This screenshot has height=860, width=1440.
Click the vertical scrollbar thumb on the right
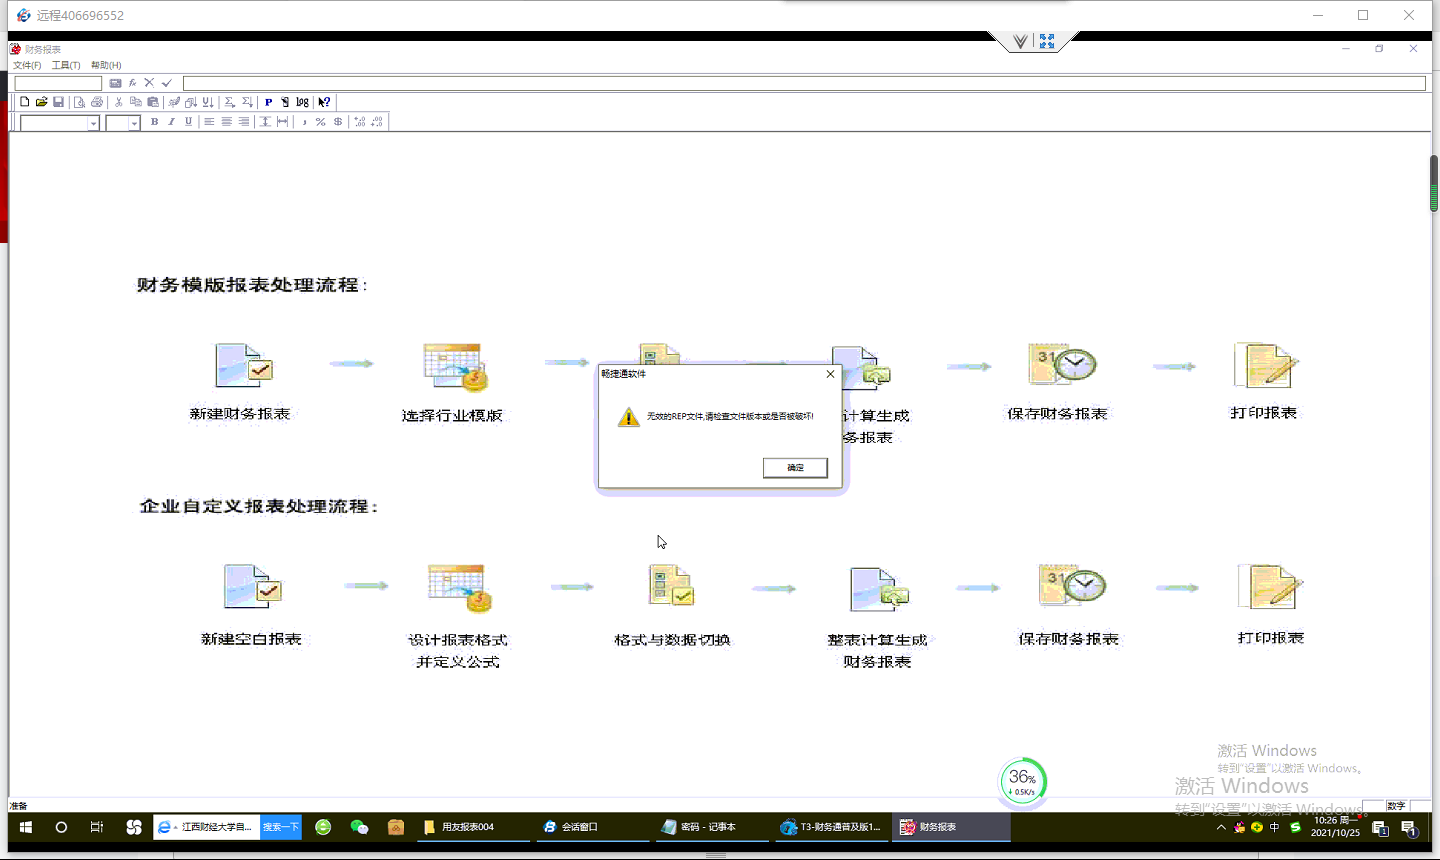pos(1433,184)
